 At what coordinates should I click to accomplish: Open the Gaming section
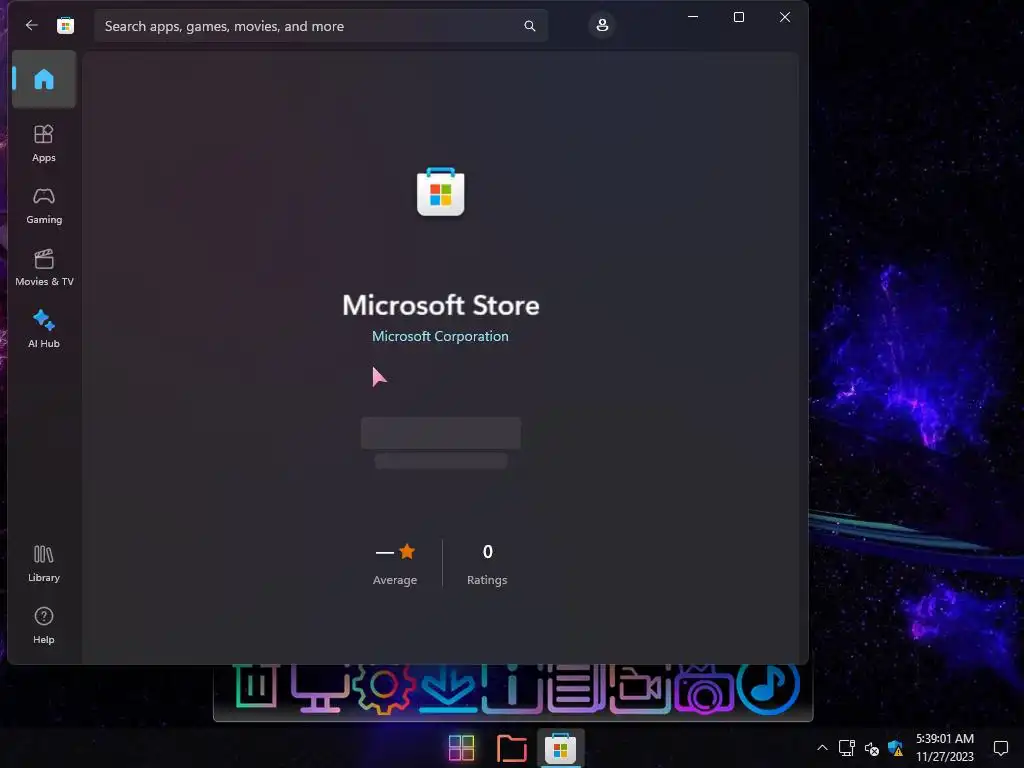tap(44, 205)
